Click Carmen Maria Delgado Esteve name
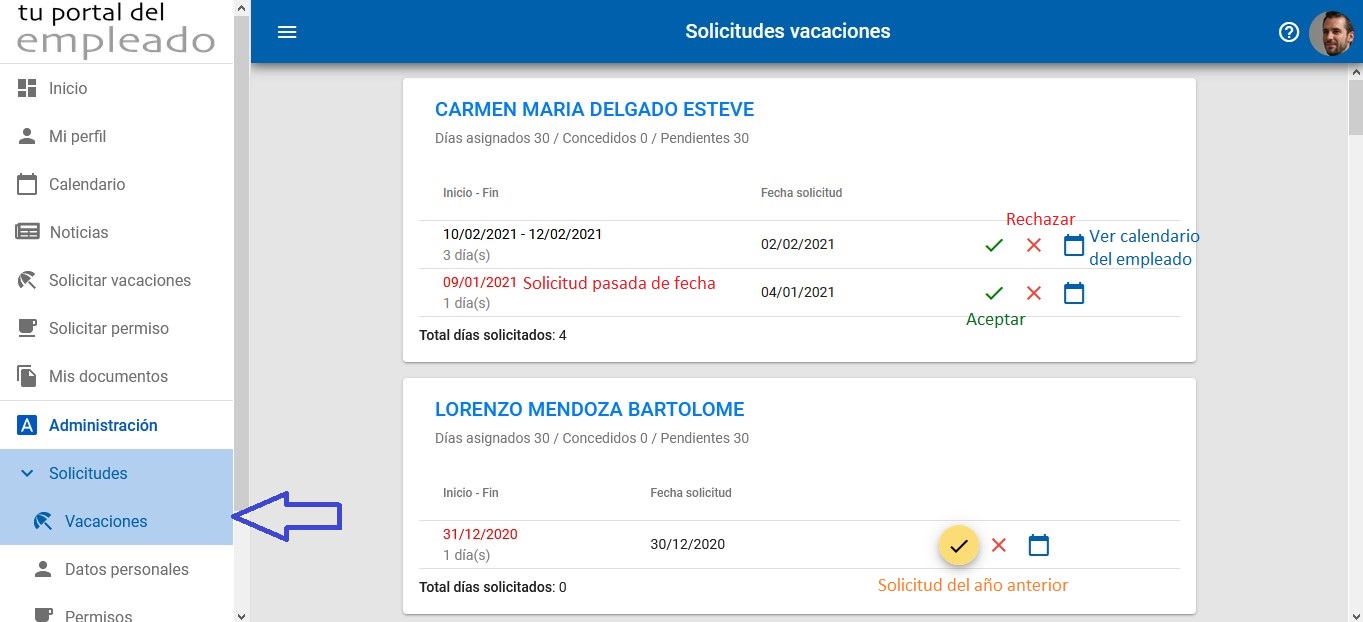Screen dimensions: 1363x622 [x=594, y=110]
